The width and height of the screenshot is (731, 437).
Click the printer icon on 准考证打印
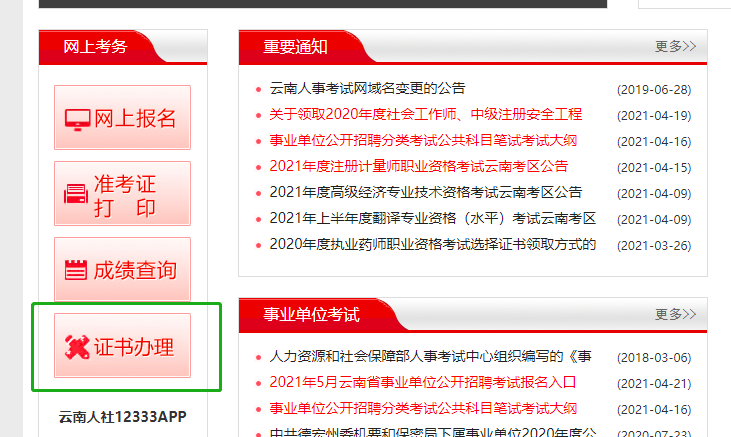pyautogui.click(x=77, y=194)
